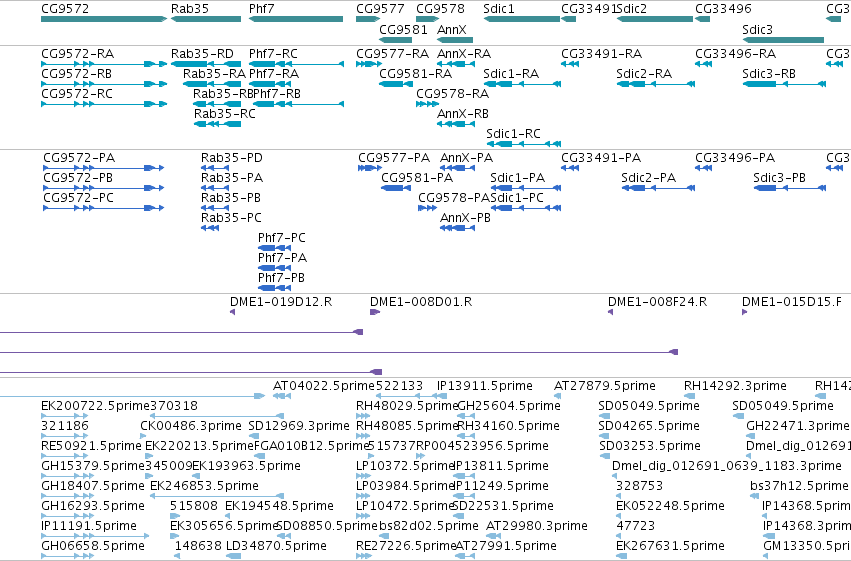Click EST RH48029.5prime label
The image size is (851, 561).
407,406
